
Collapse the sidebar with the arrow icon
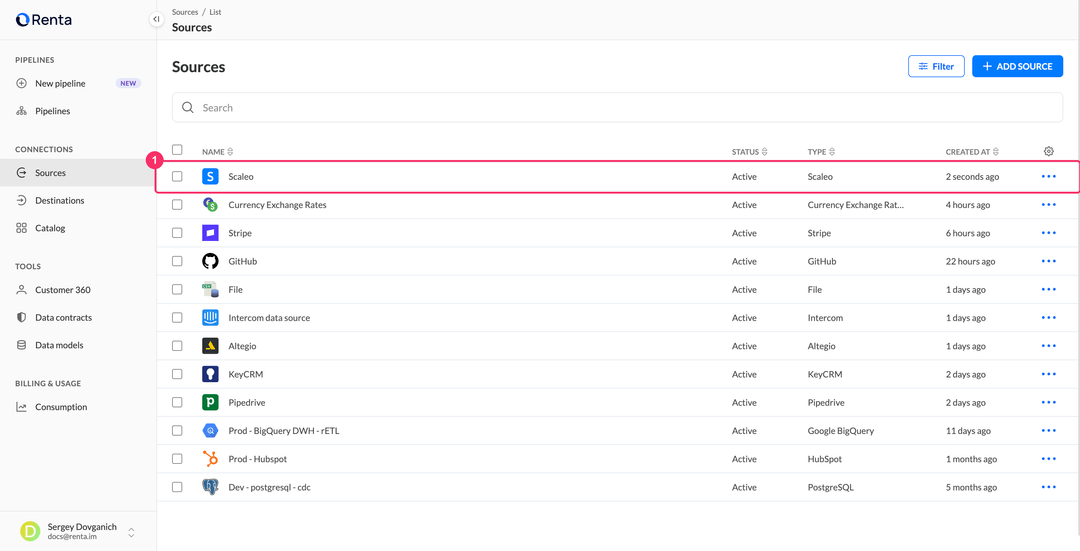pos(156,19)
